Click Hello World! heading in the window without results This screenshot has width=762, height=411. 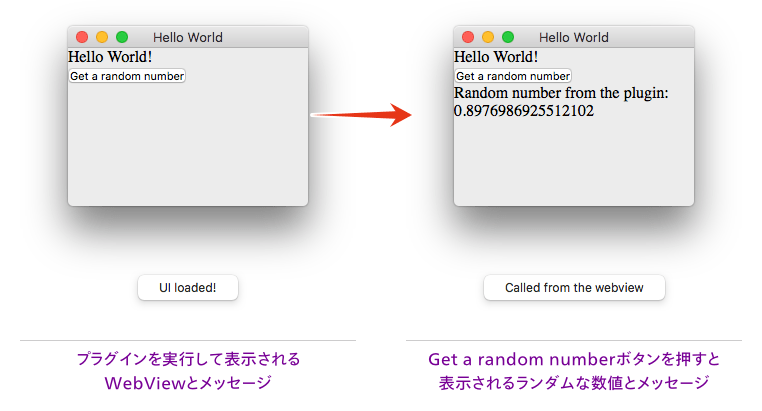110,57
